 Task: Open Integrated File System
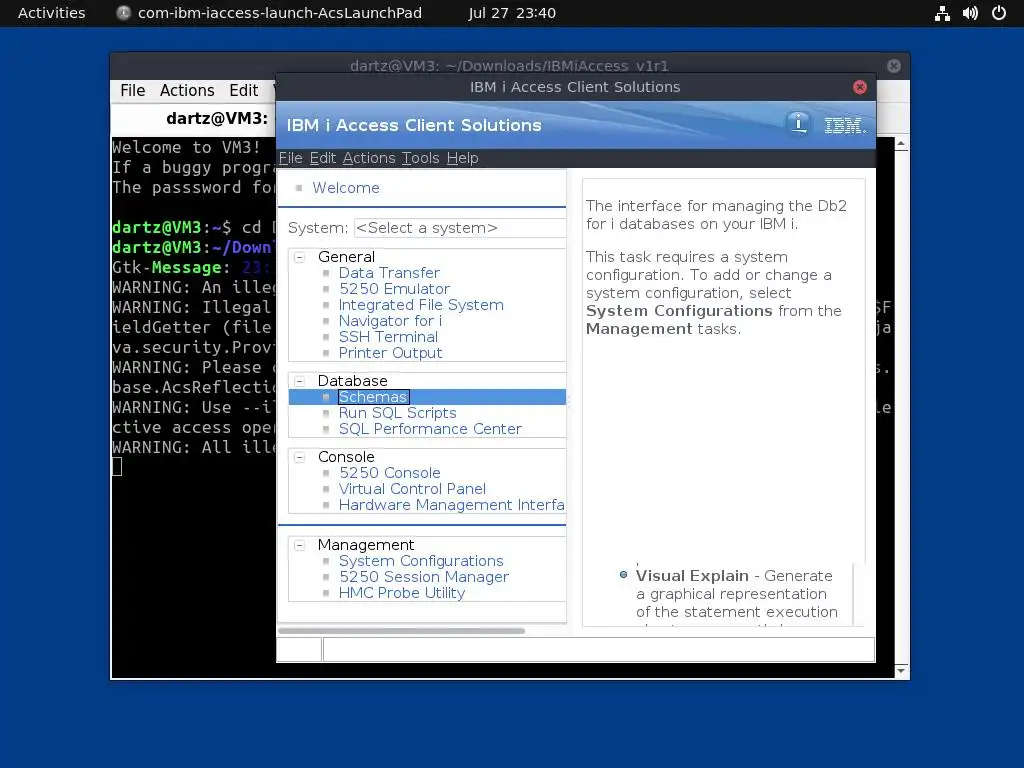421,305
